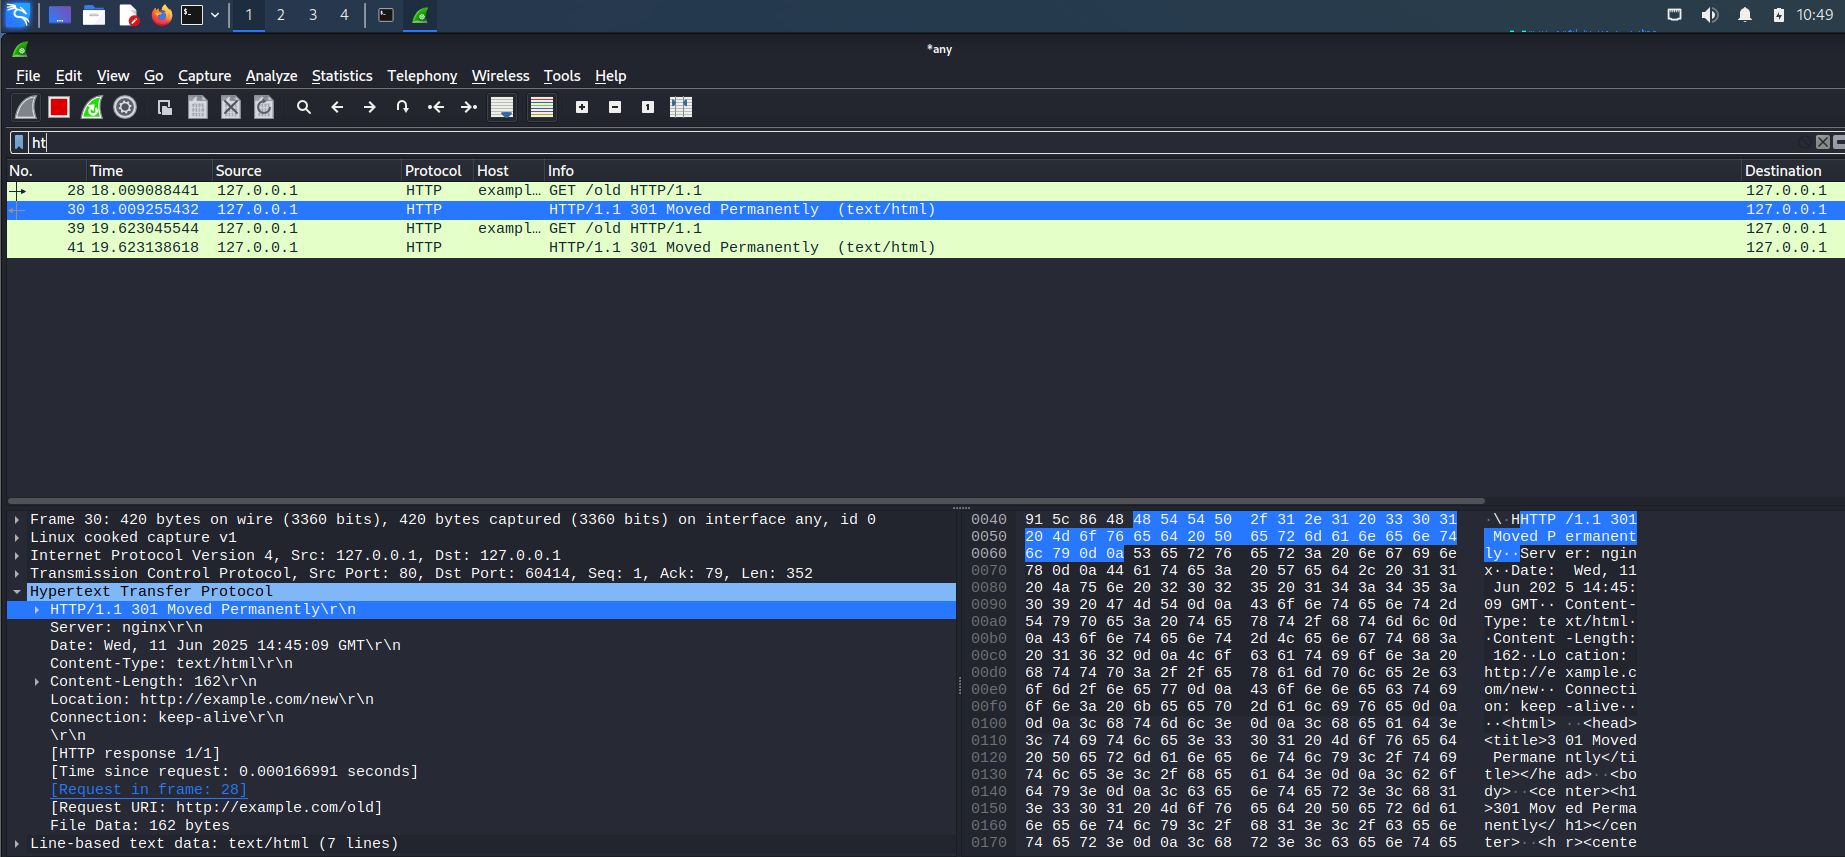This screenshot has height=857, width=1845.
Task: Open the File menu
Action: 28,76
